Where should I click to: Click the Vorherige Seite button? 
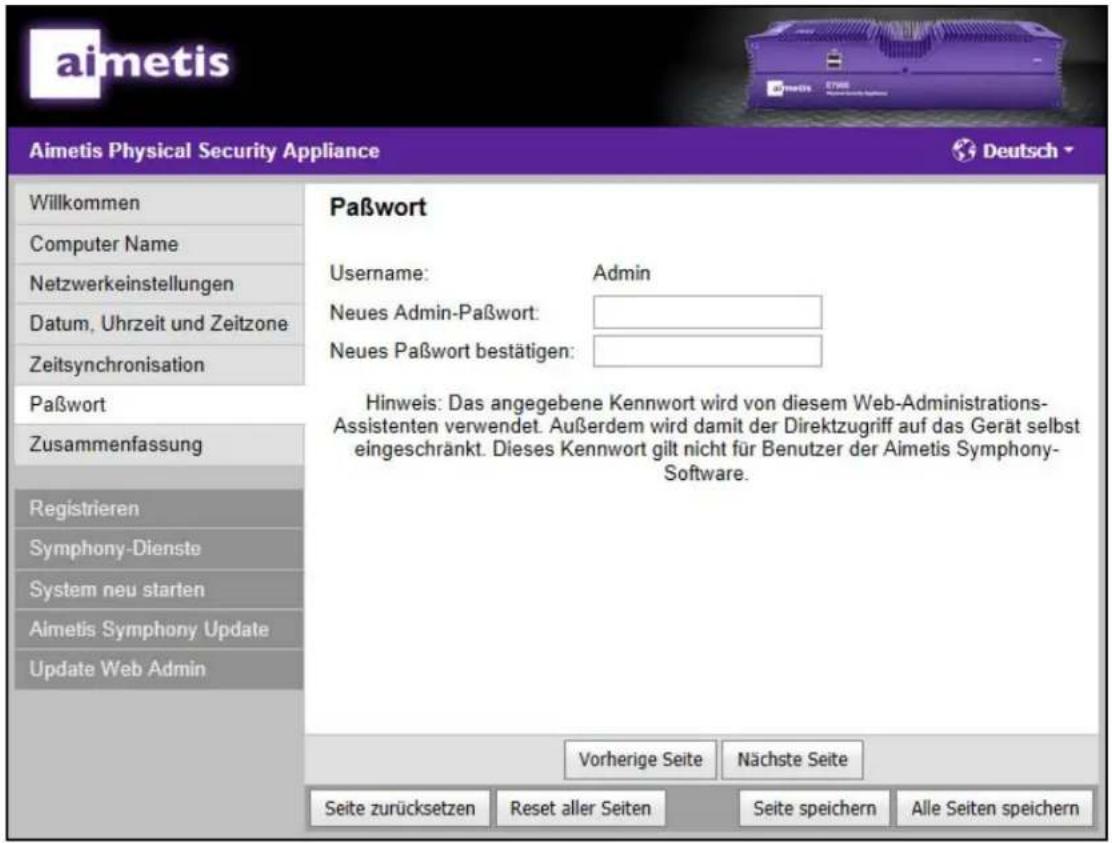tap(640, 759)
